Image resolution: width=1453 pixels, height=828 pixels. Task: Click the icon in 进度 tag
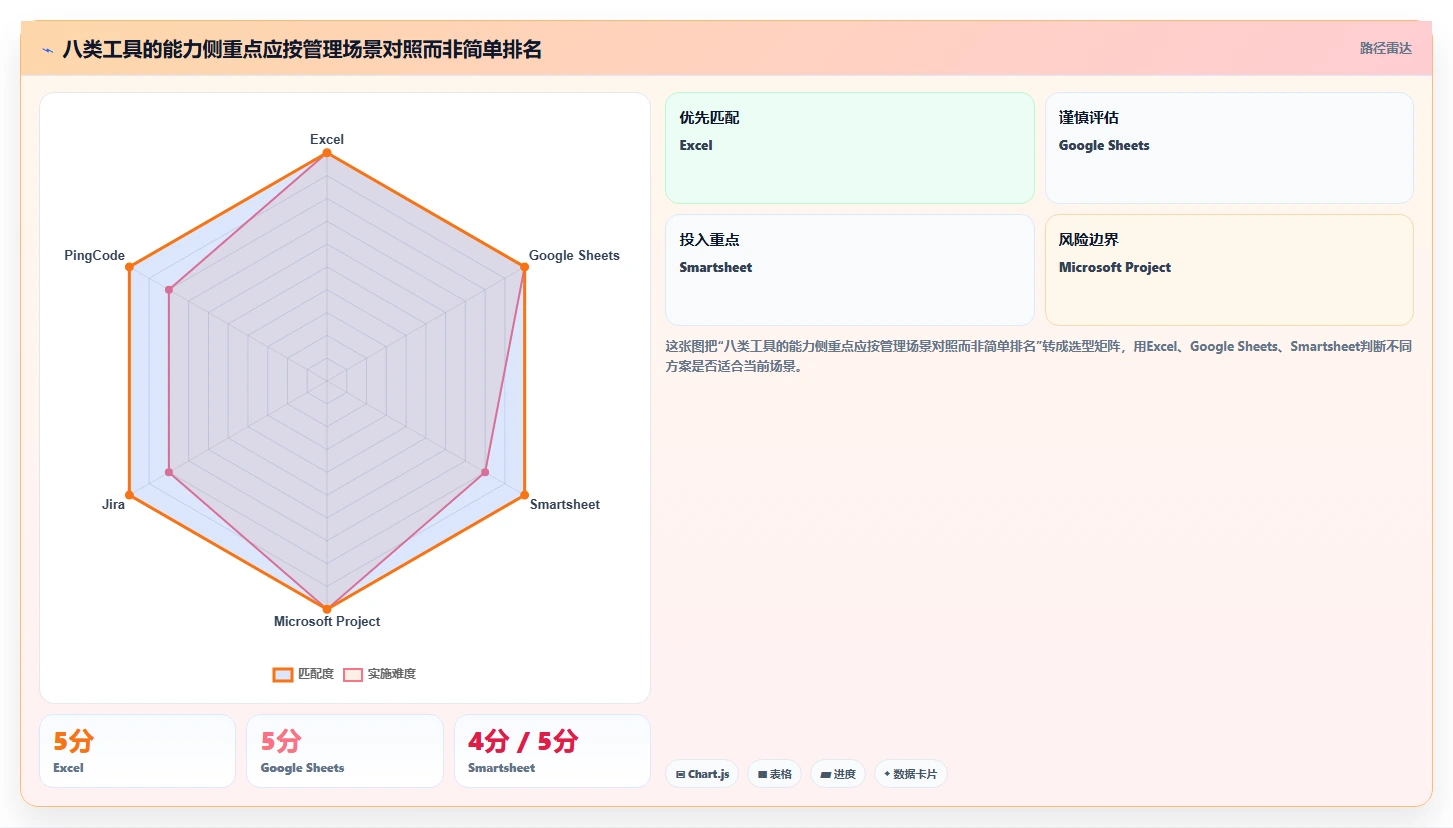(x=826, y=774)
